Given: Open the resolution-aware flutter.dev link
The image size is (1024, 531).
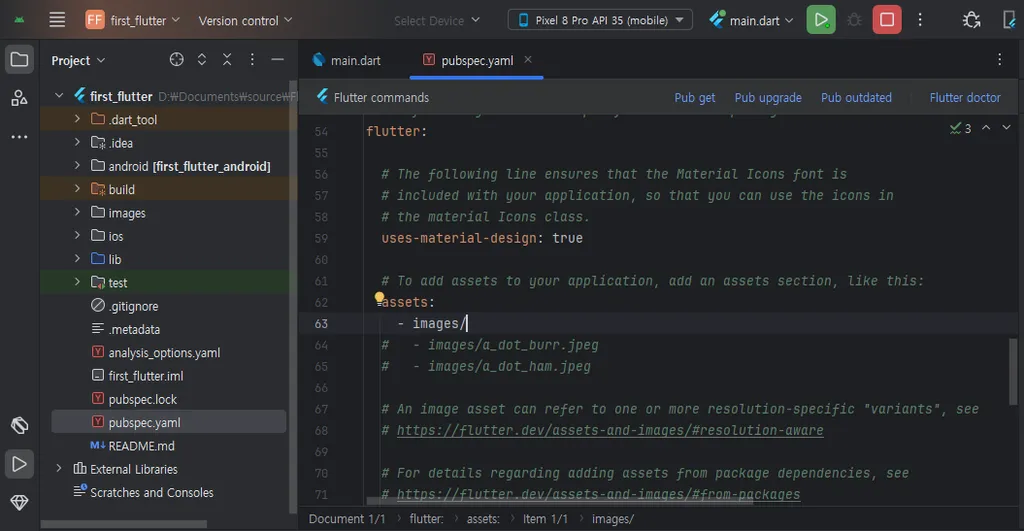Looking at the screenshot, I should coord(610,430).
